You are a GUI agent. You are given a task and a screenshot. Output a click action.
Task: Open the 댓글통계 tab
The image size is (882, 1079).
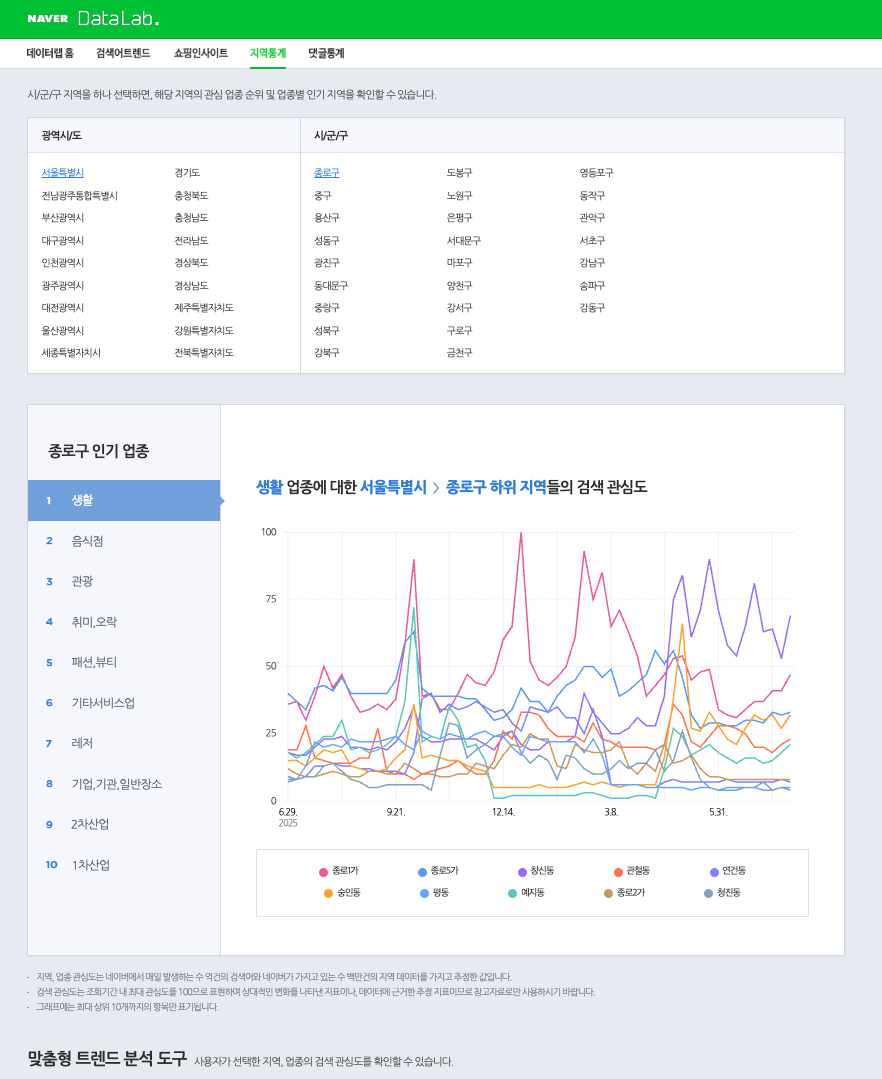(326, 53)
